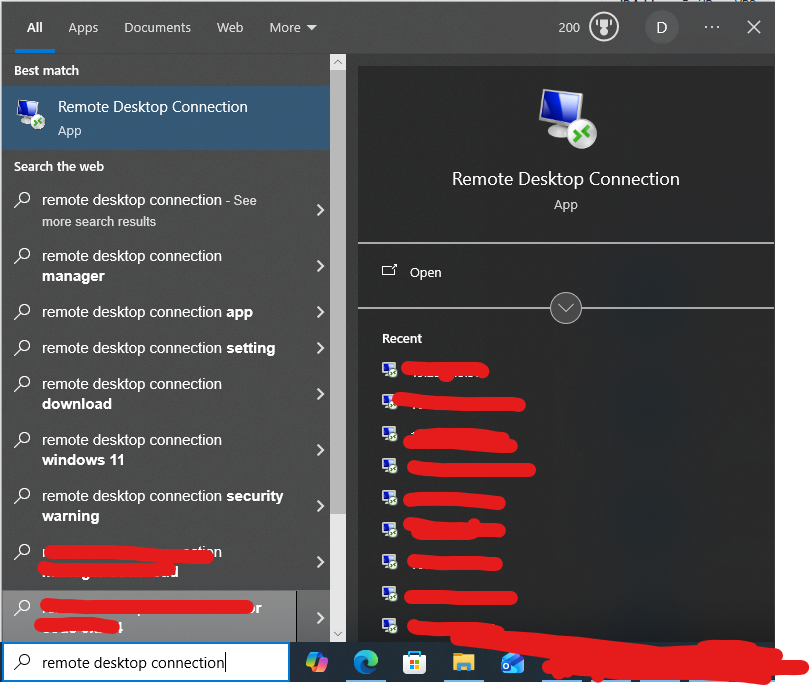Expand arrow for 'See more search results'
The image size is (810, 686).
click(x=320, y=210)
